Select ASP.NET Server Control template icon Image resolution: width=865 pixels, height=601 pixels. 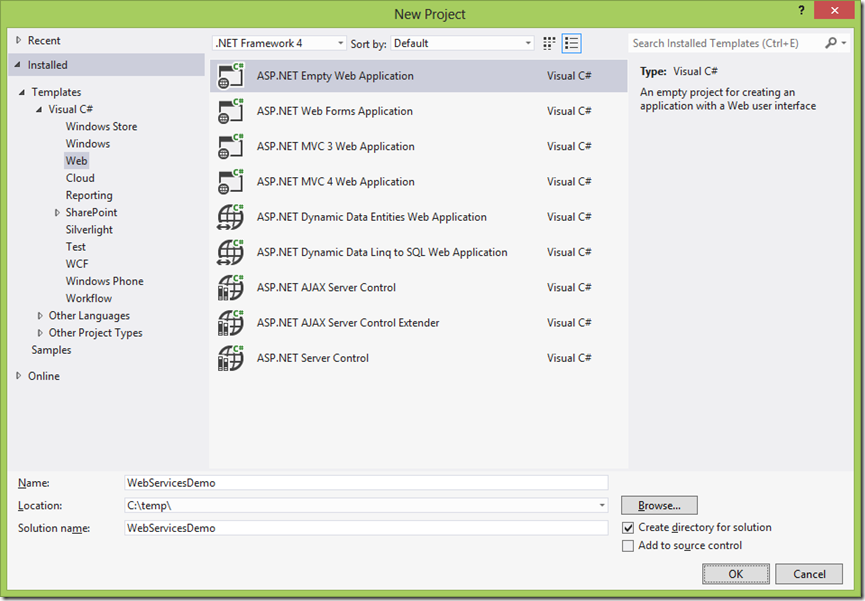point(230,358)
